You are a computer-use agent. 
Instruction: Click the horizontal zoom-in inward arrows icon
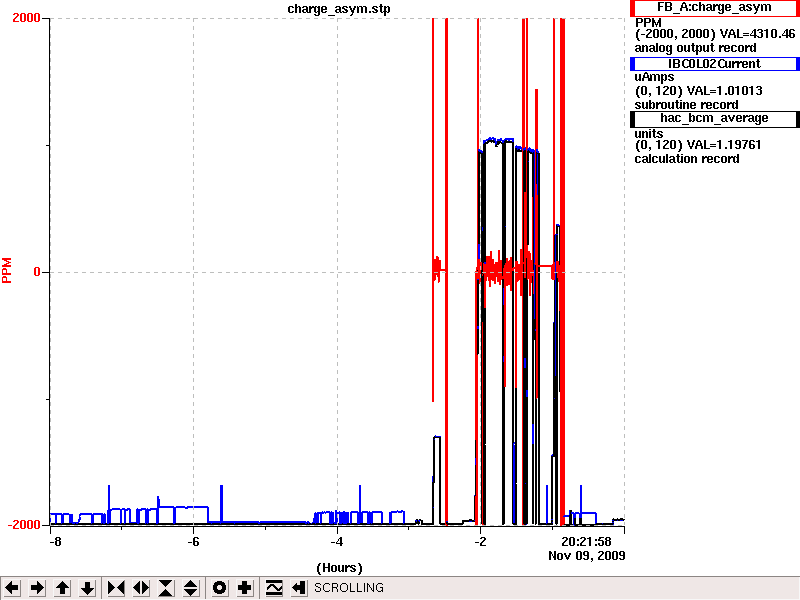pos(116,588)
